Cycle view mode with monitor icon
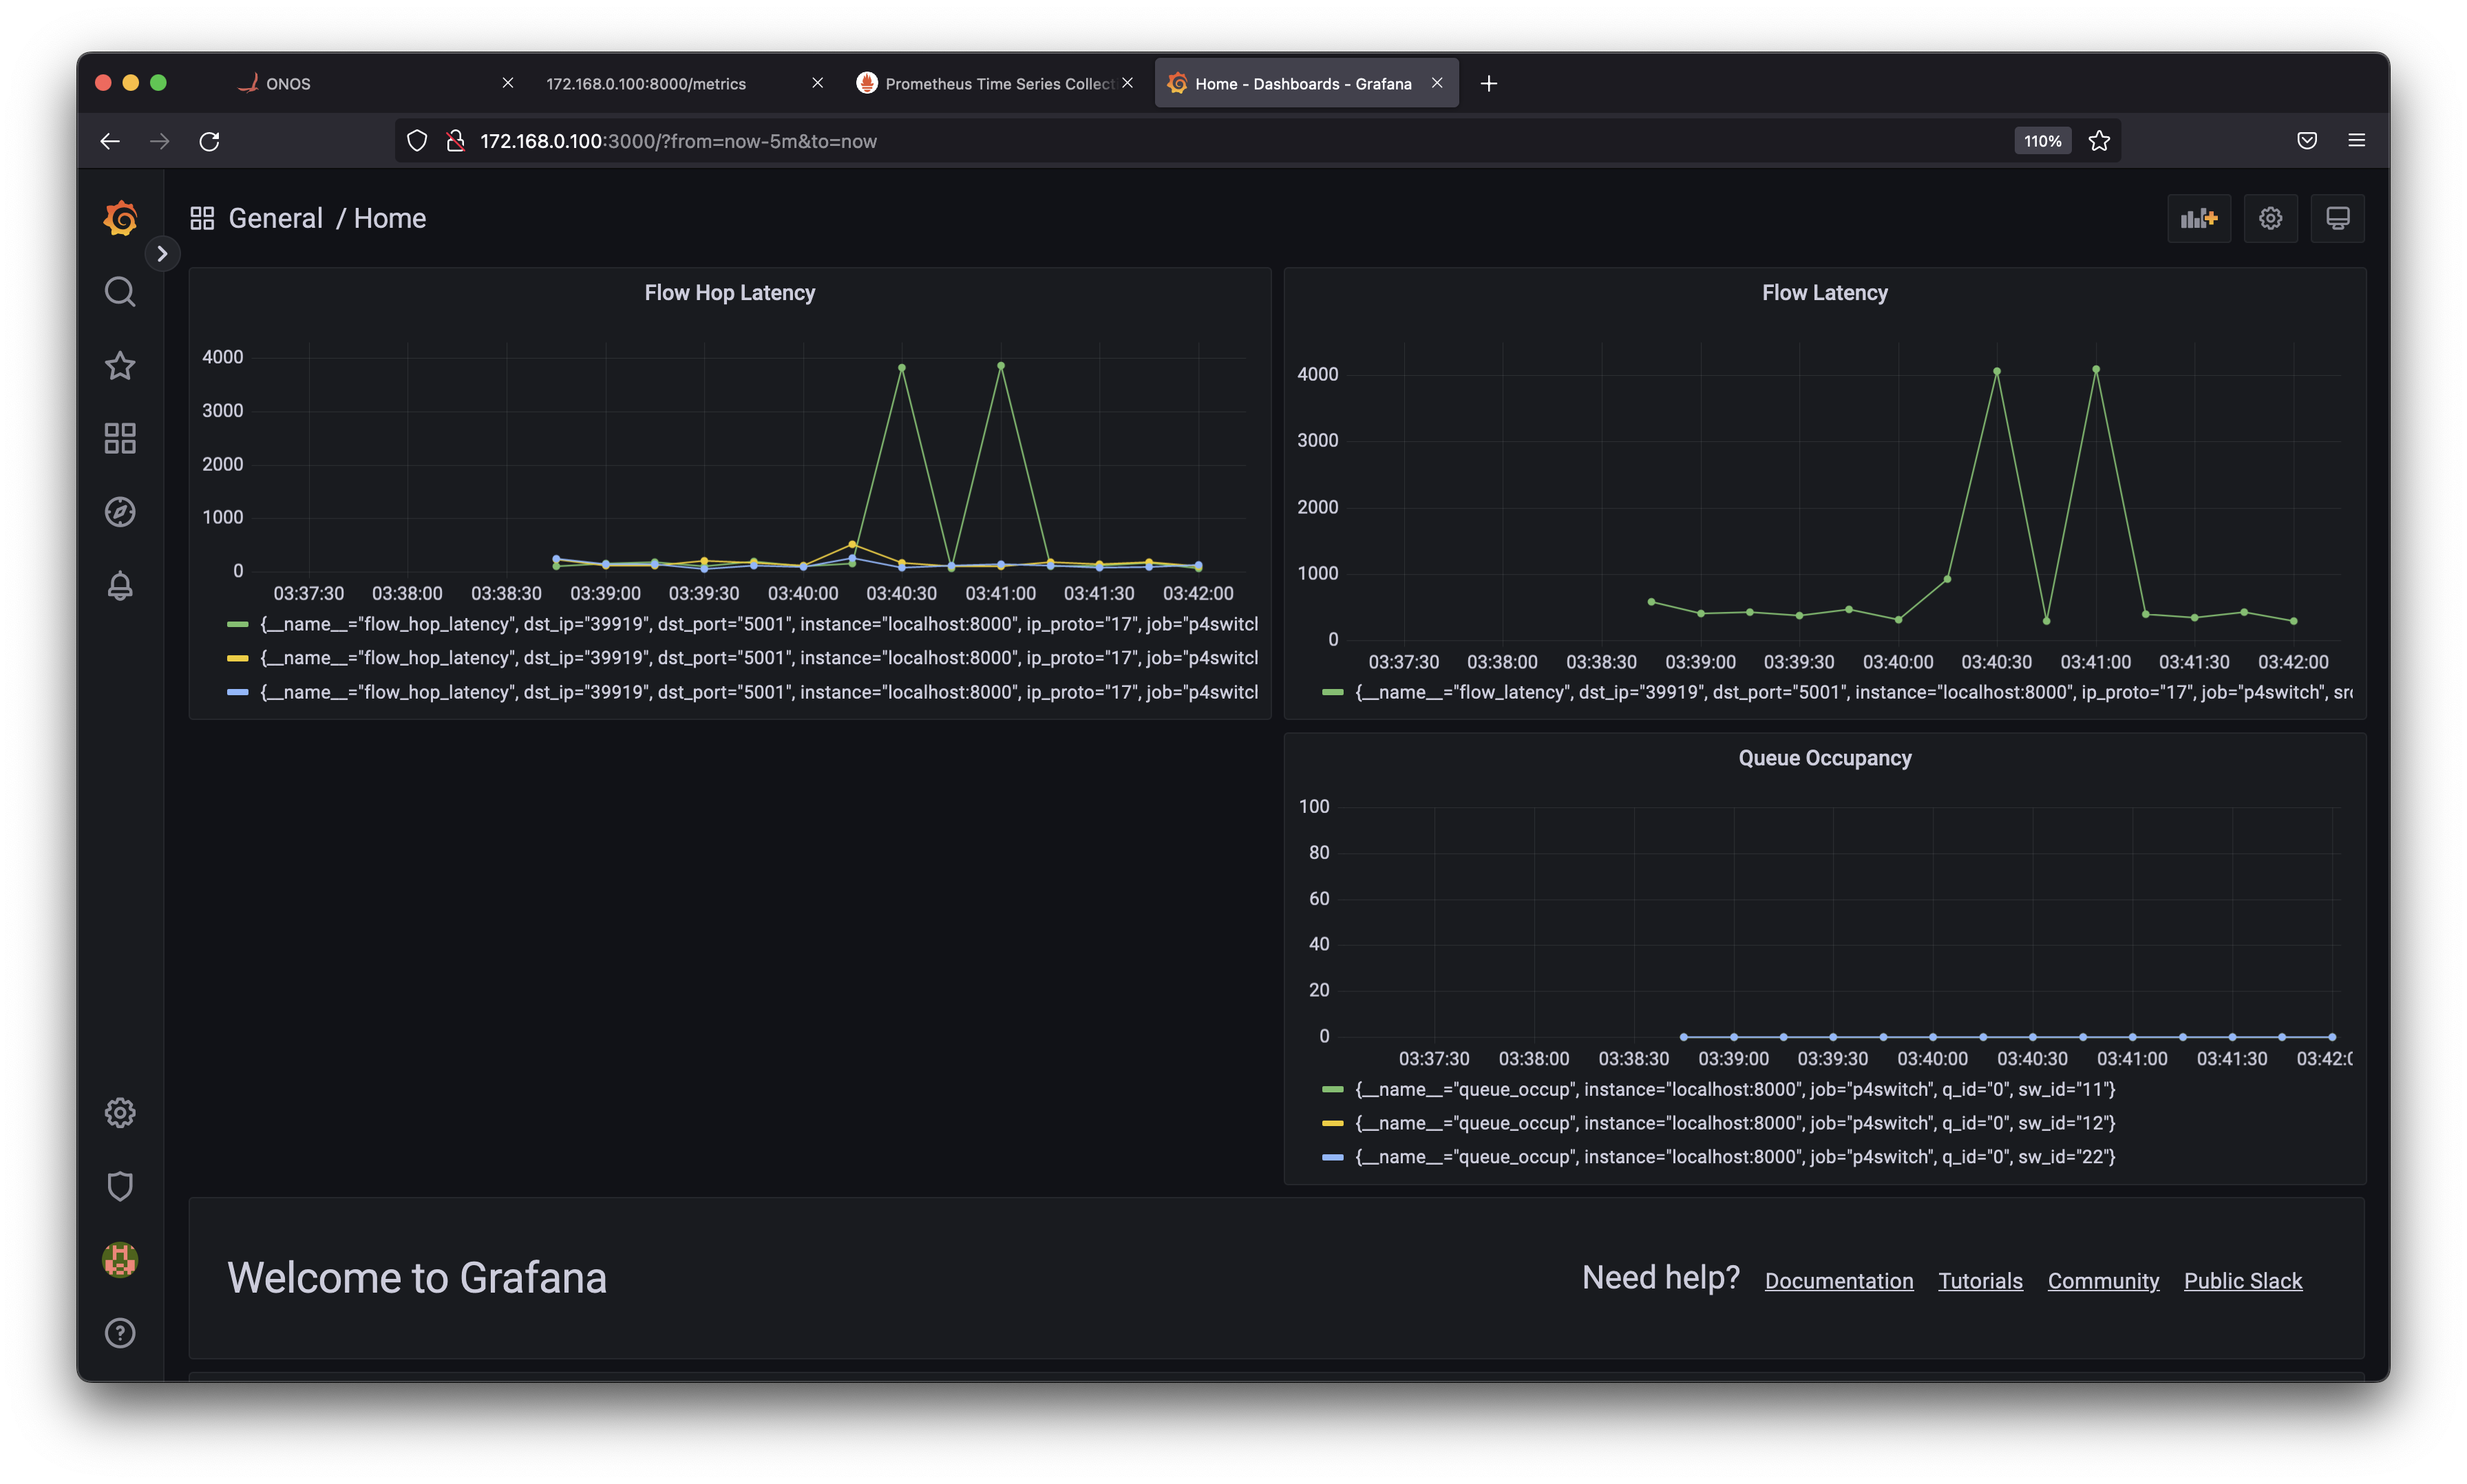The image size is (2467, 1484). click(2337, 218)
